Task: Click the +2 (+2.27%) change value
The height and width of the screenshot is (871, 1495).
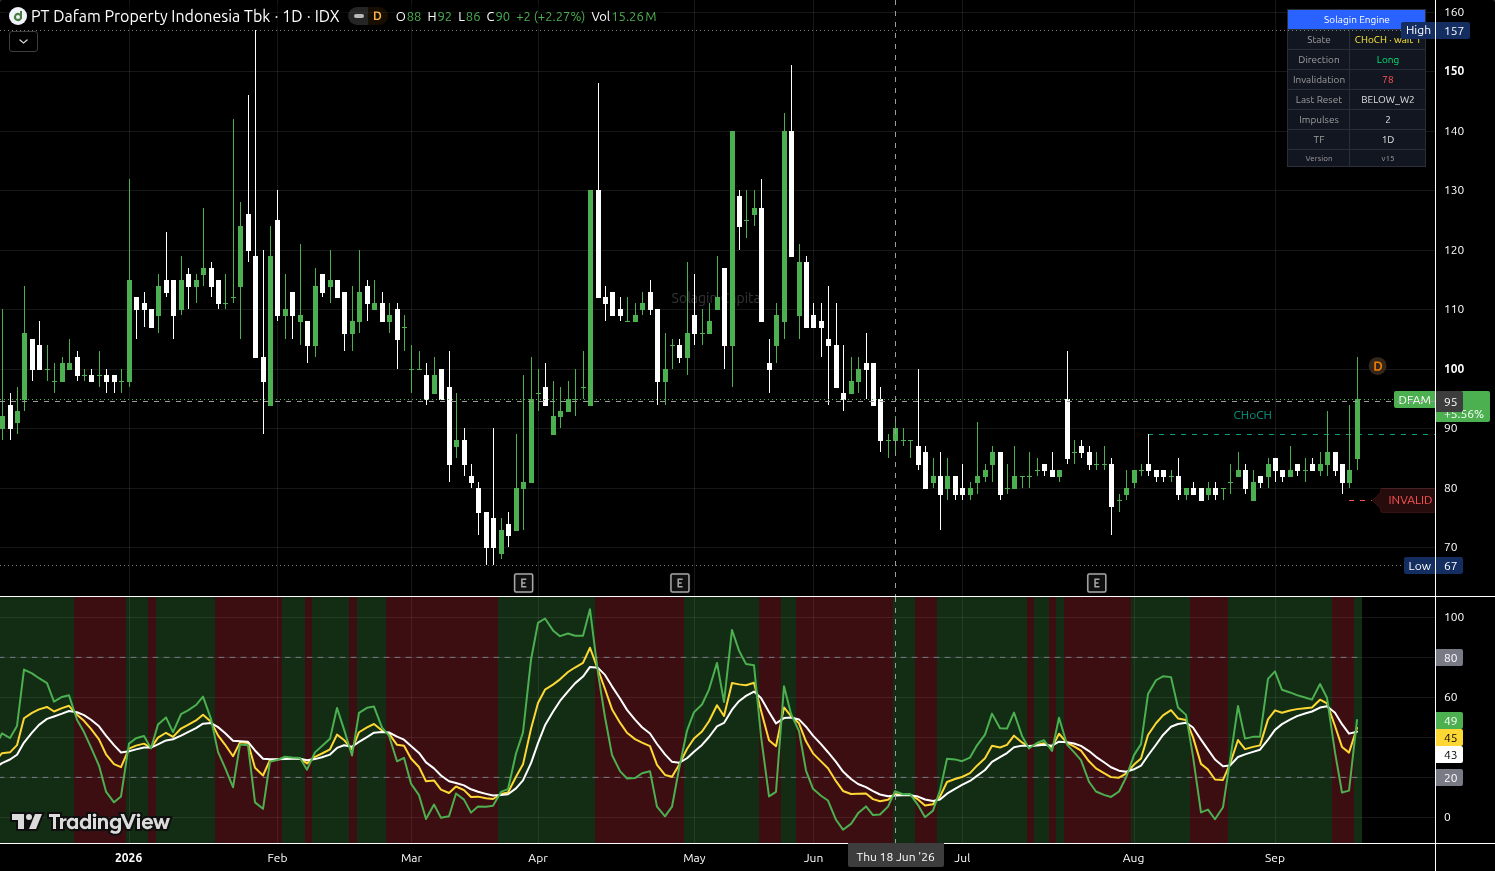Action: (550, 16)
